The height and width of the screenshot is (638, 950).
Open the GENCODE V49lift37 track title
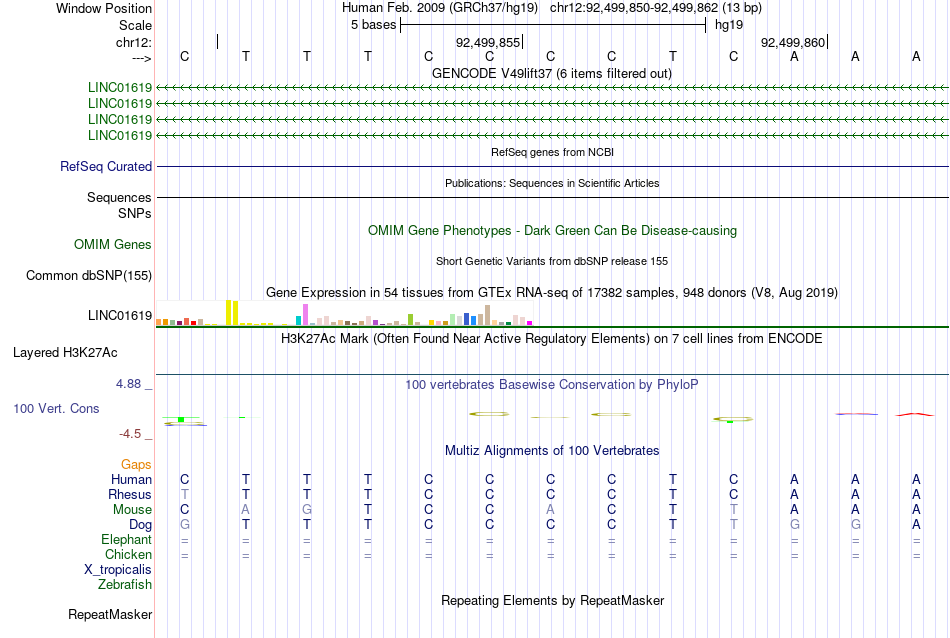pos(552,73)
